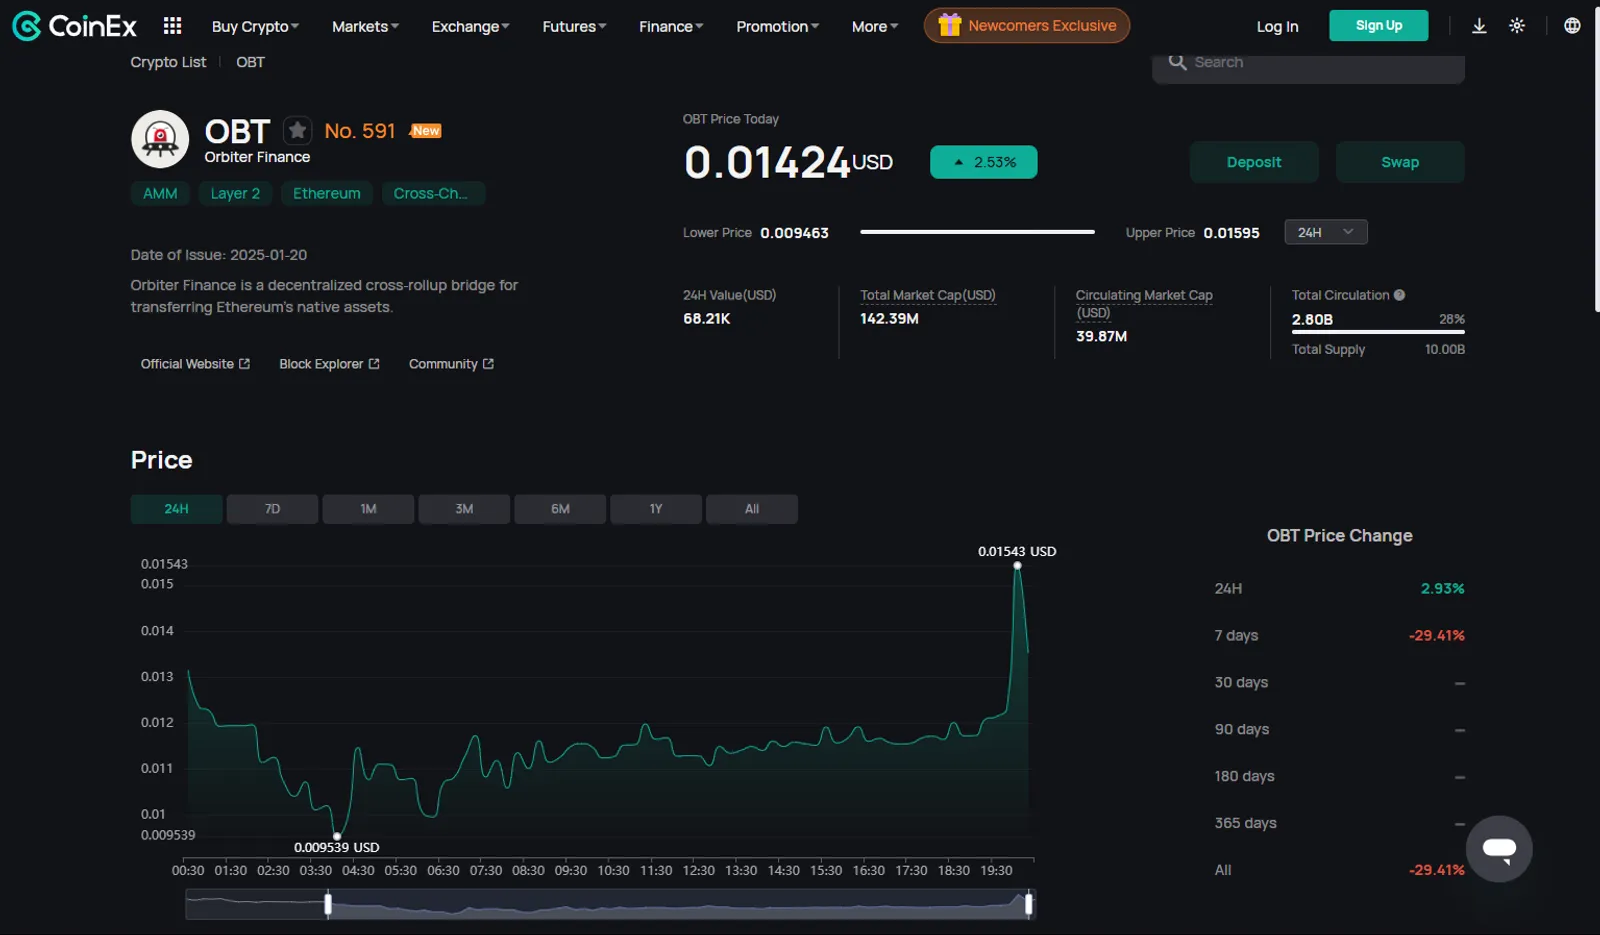Click the OBT Orbiter Finance coin logo
The image size is (1600, 935).
point(160,139)
